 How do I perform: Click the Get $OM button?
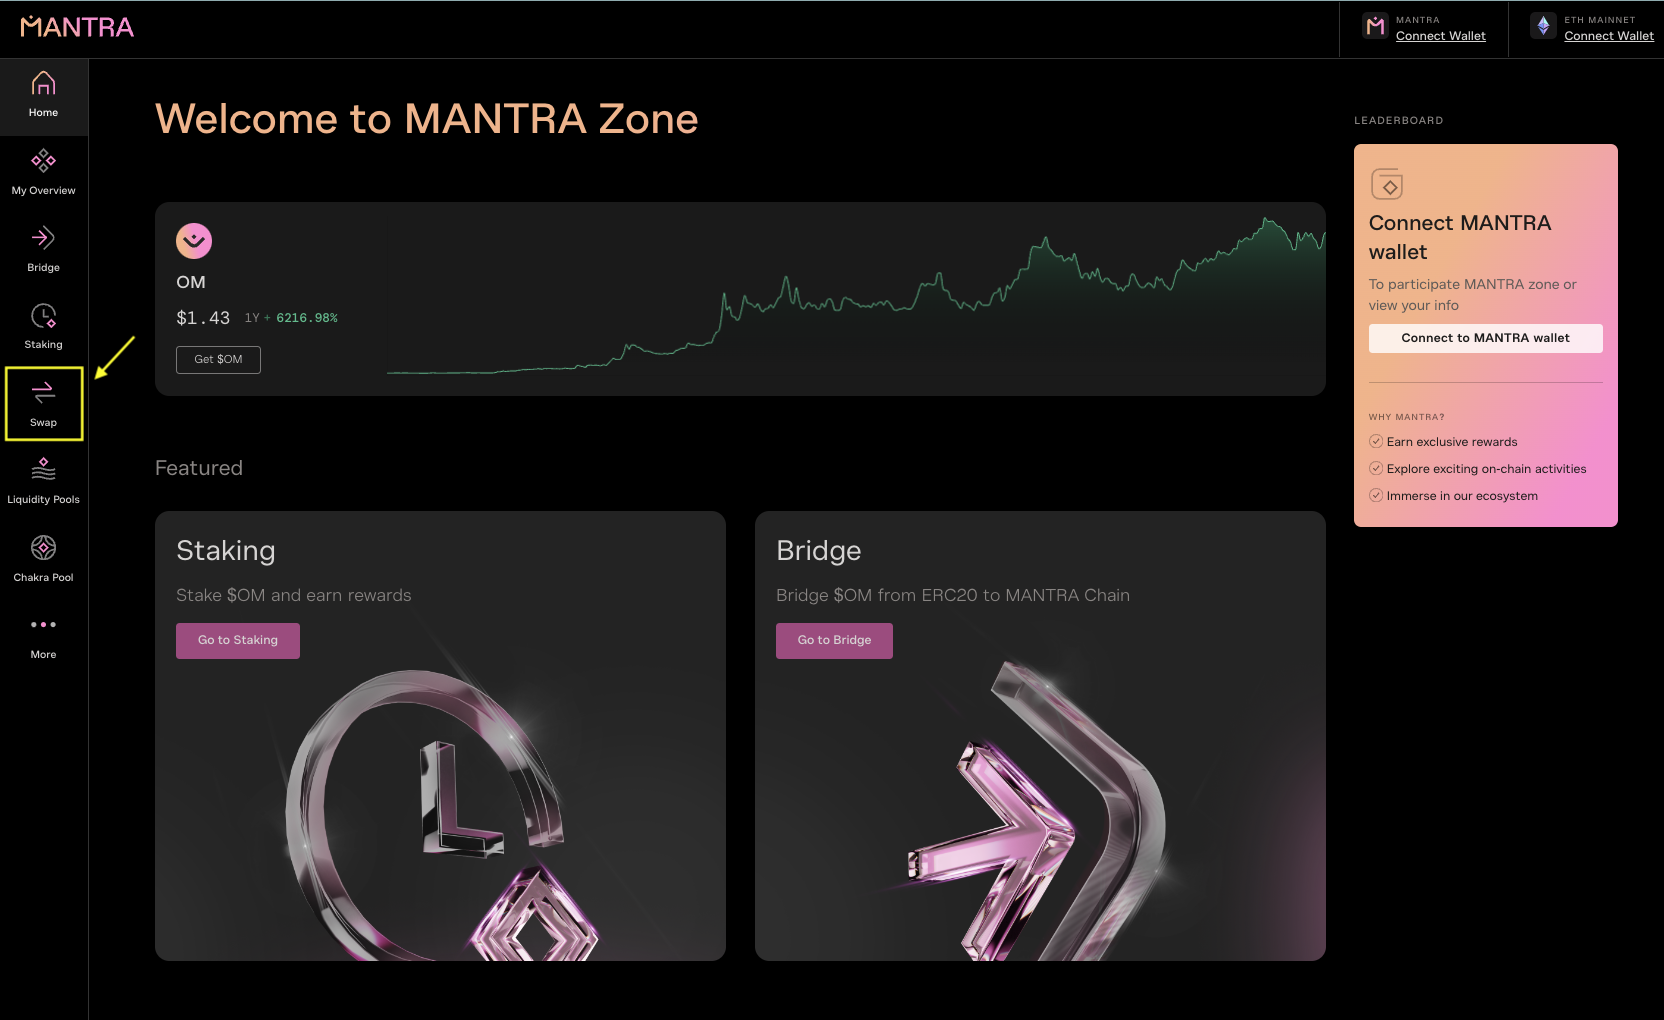pyautogui.click(x=218, y=360)
